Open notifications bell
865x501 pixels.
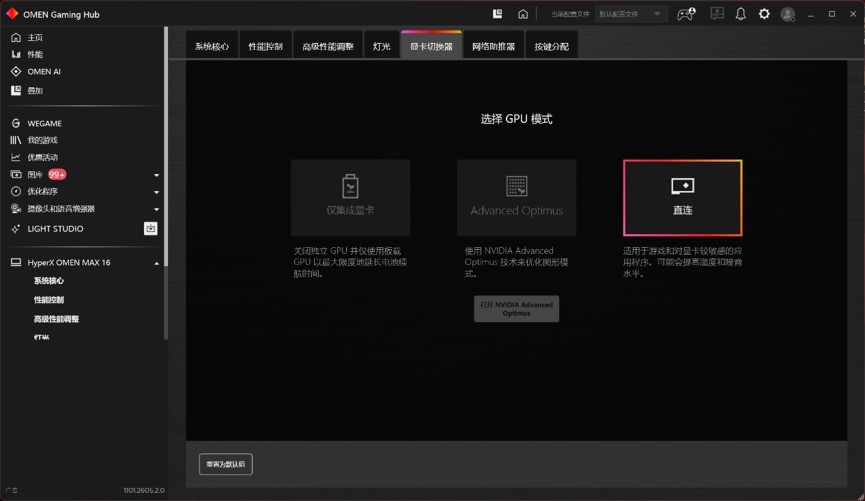coord(740,14)
